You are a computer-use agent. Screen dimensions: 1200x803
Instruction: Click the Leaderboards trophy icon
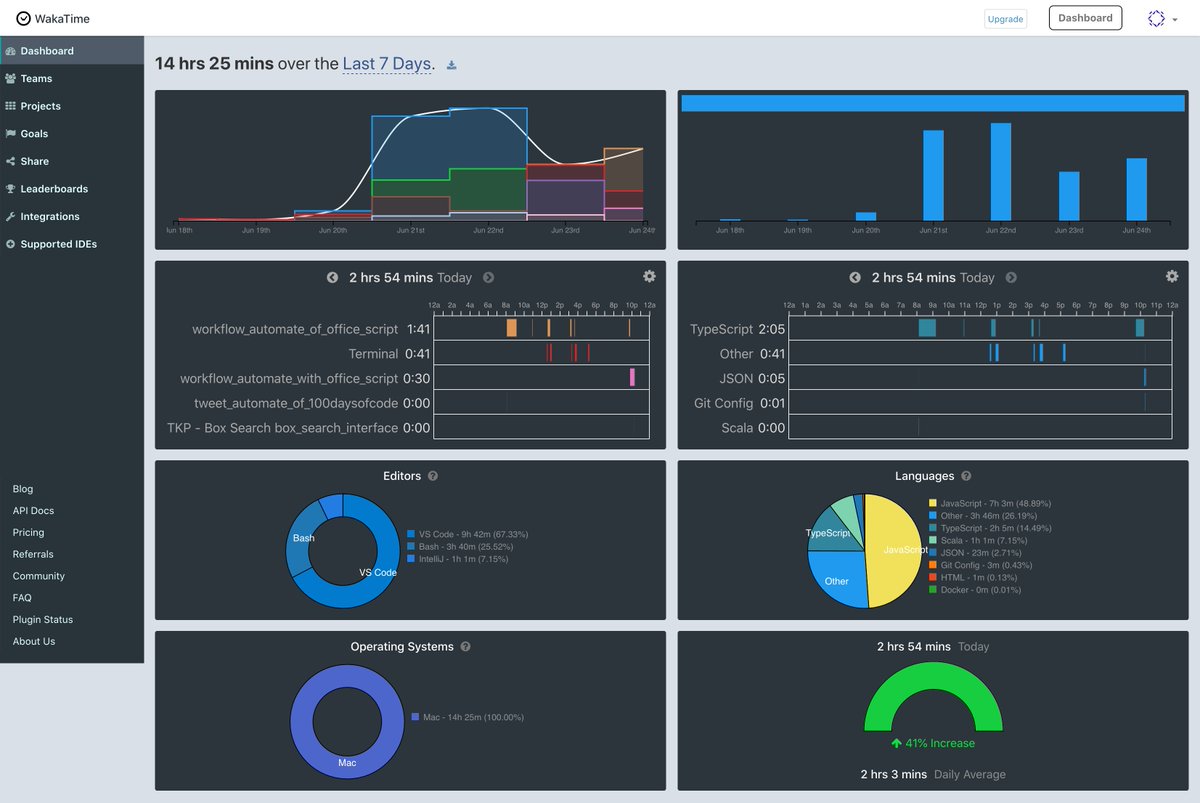[x=11, y=189]
